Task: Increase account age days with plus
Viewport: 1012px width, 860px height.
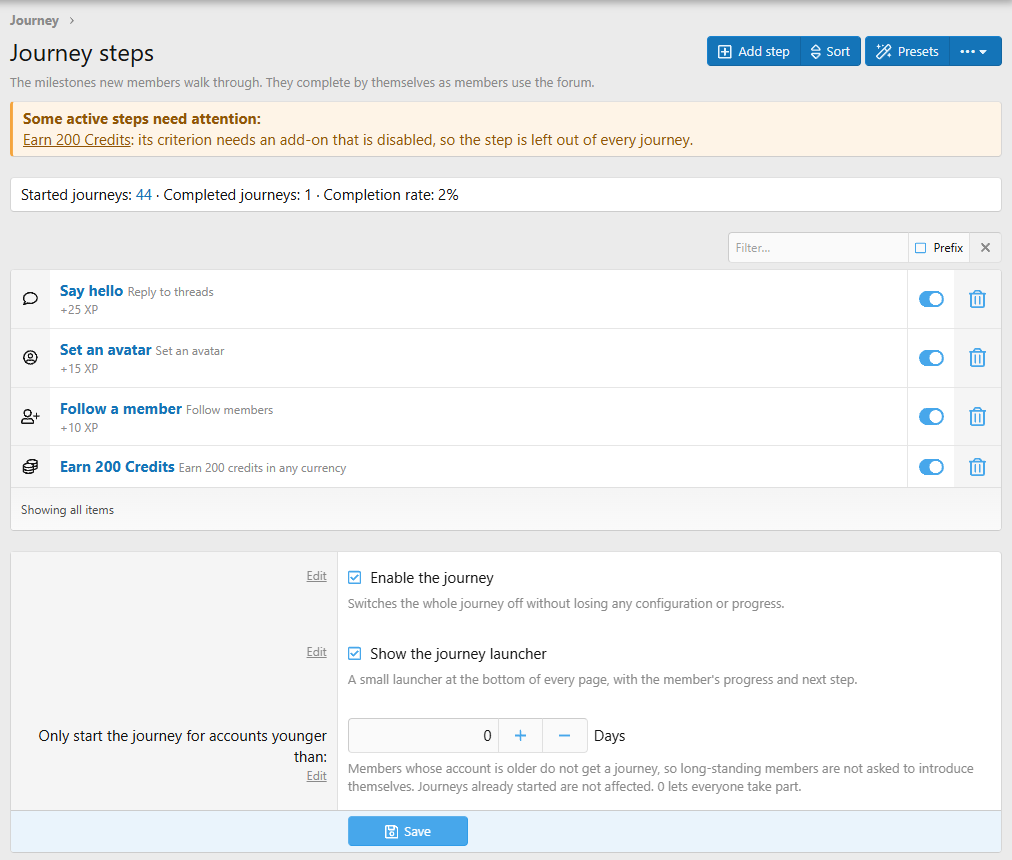Action: pyautogui.click(x=520, y=735)
